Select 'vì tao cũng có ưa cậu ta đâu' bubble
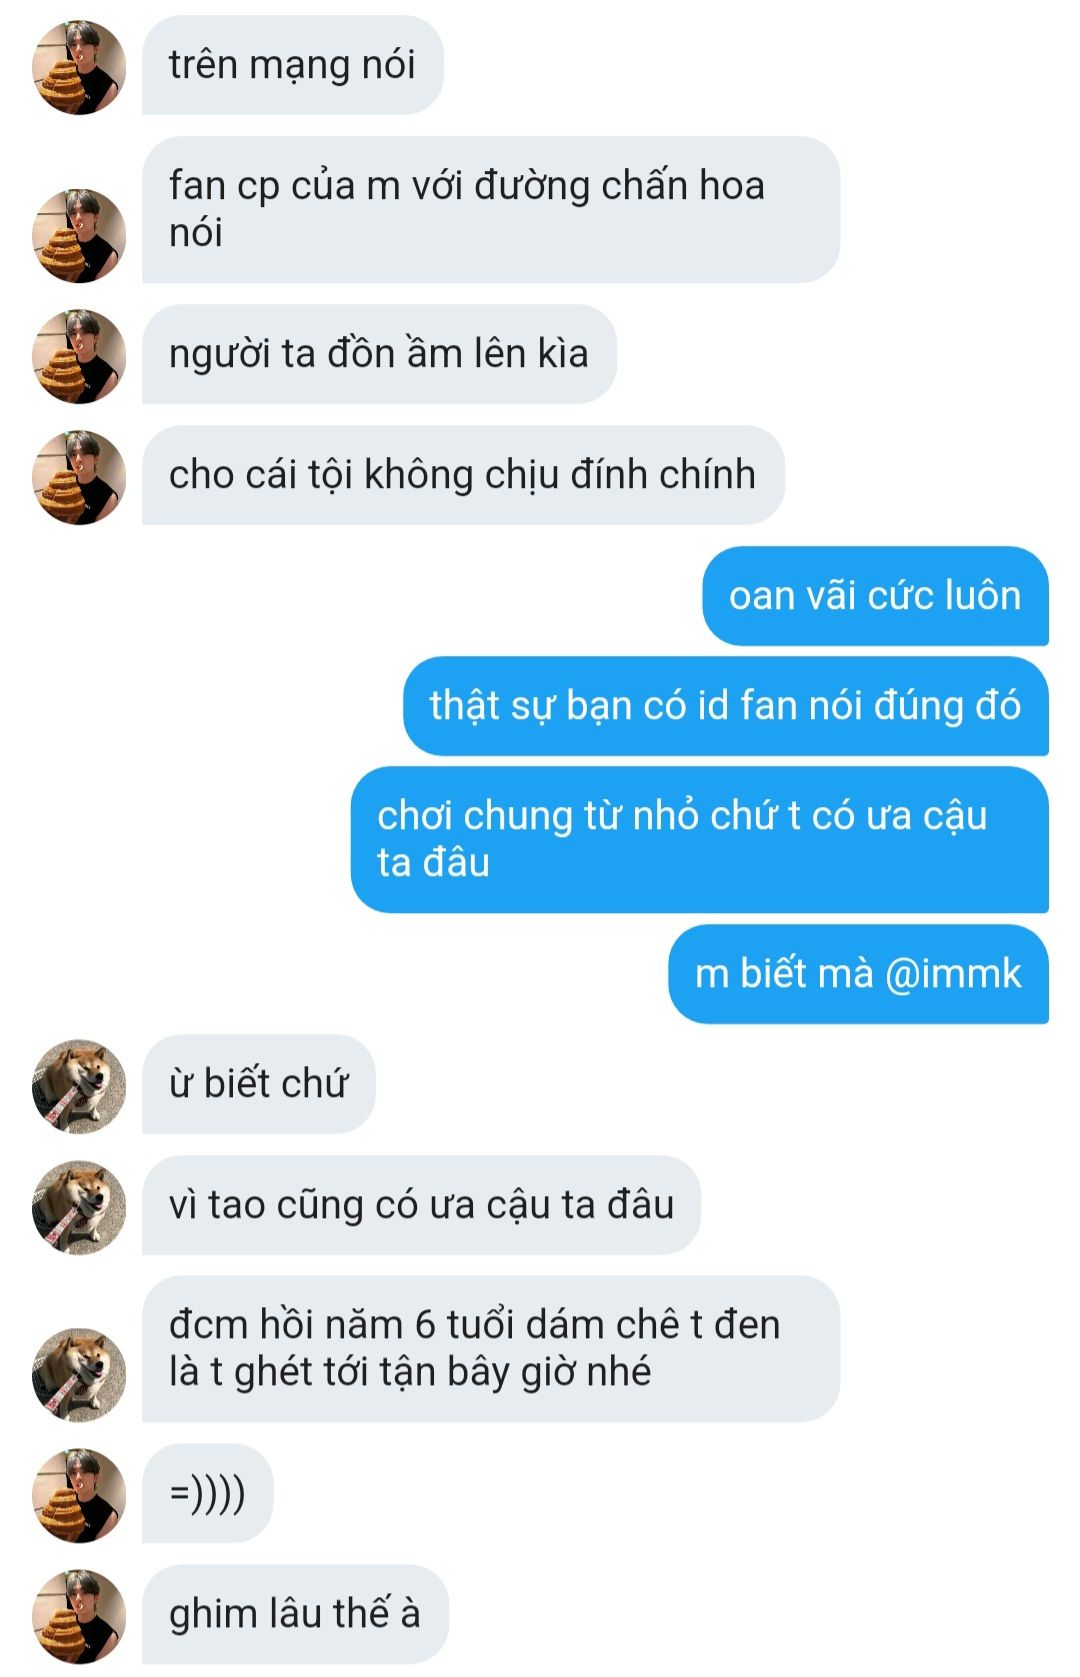Image resolution: width=1080 pixels, height=1677 pixels. [x=421, y=1205]
